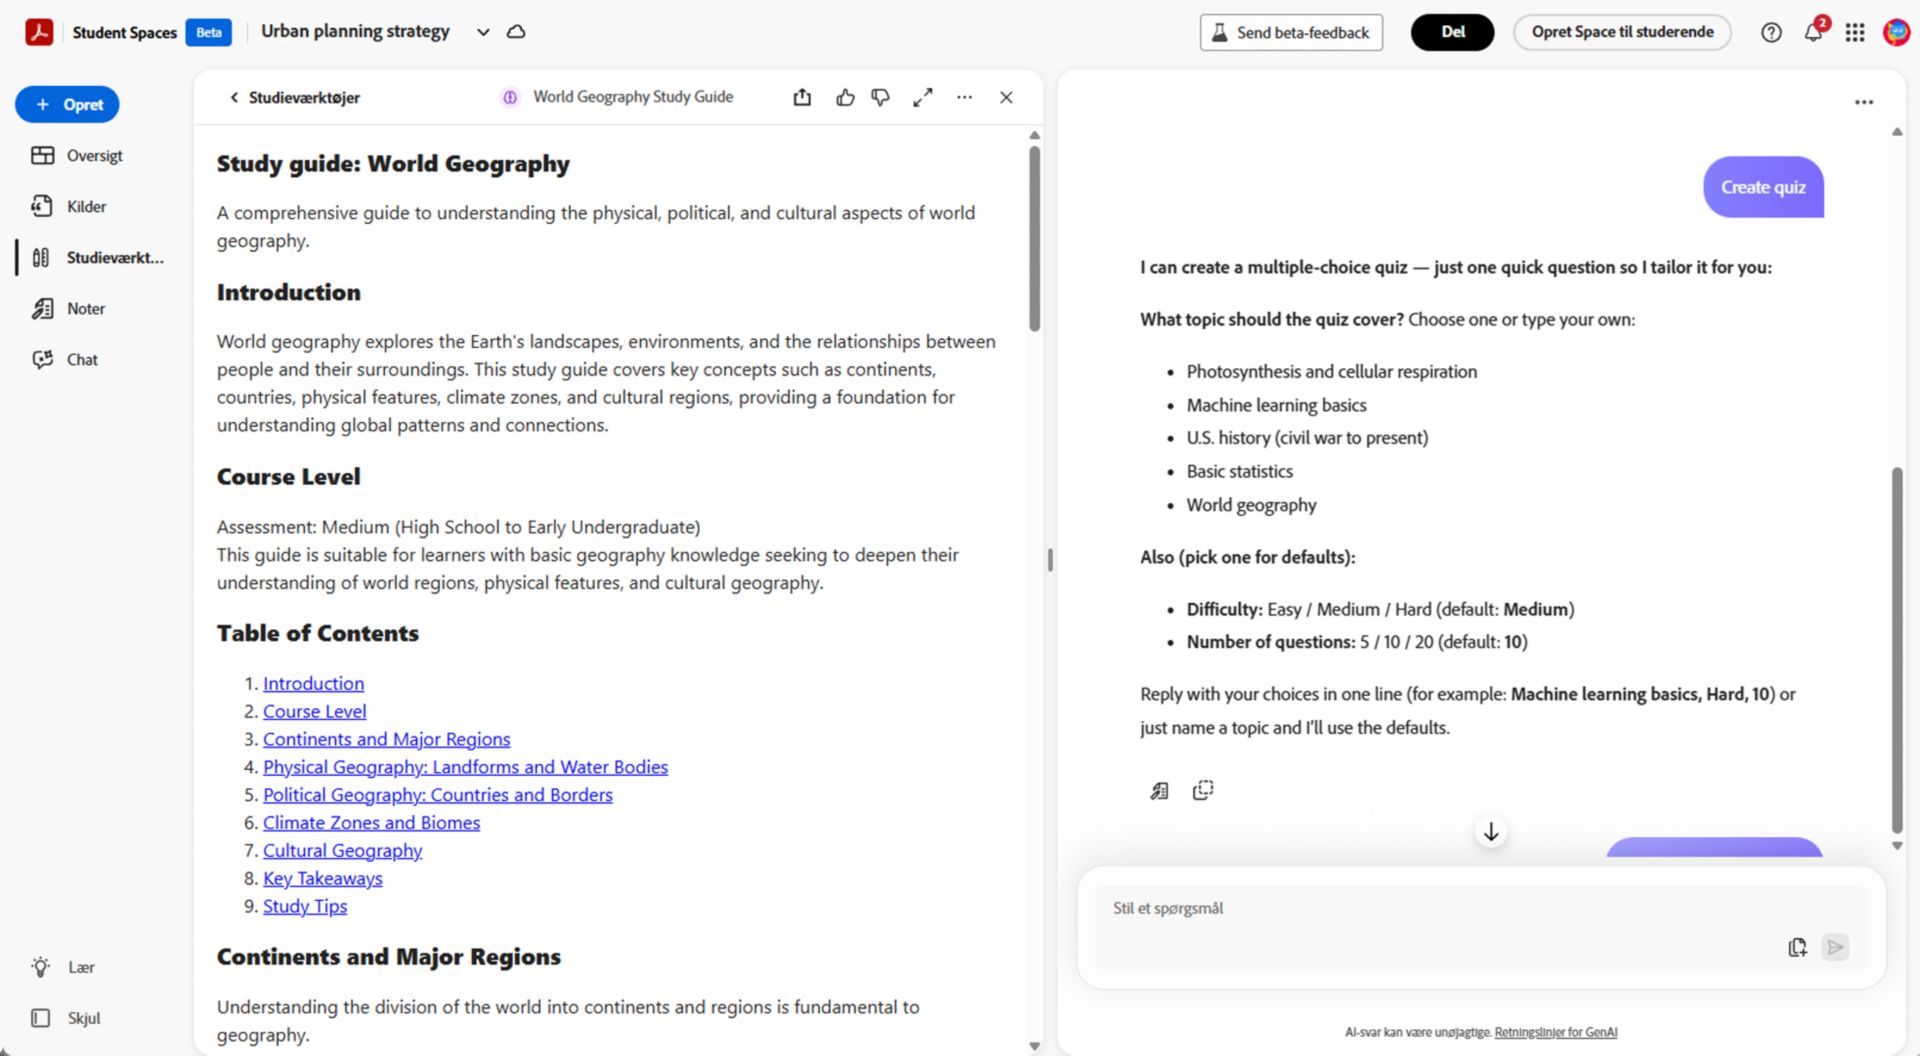1920x1056 pixels.
Task: Click the Table of Contents heading
Action: coord(318,633)
